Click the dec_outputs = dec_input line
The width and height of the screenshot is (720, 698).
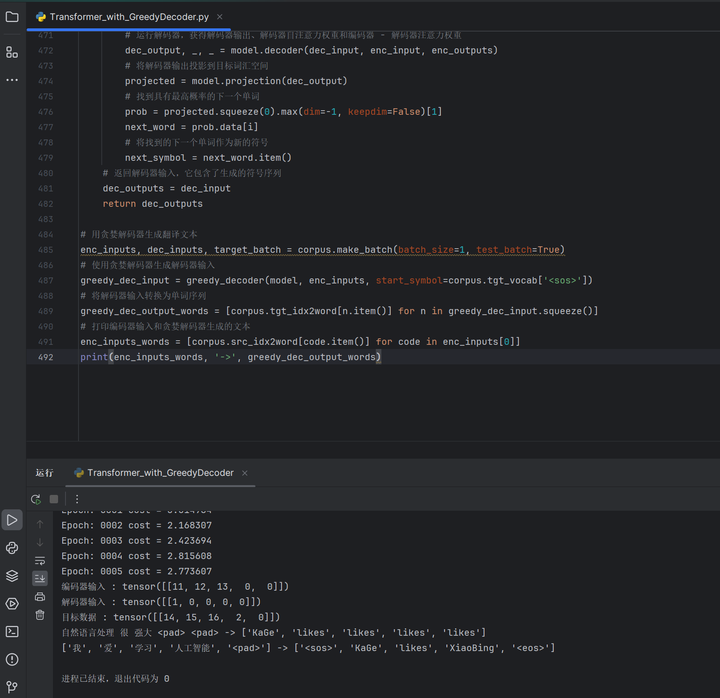click(x=167, y=188)
